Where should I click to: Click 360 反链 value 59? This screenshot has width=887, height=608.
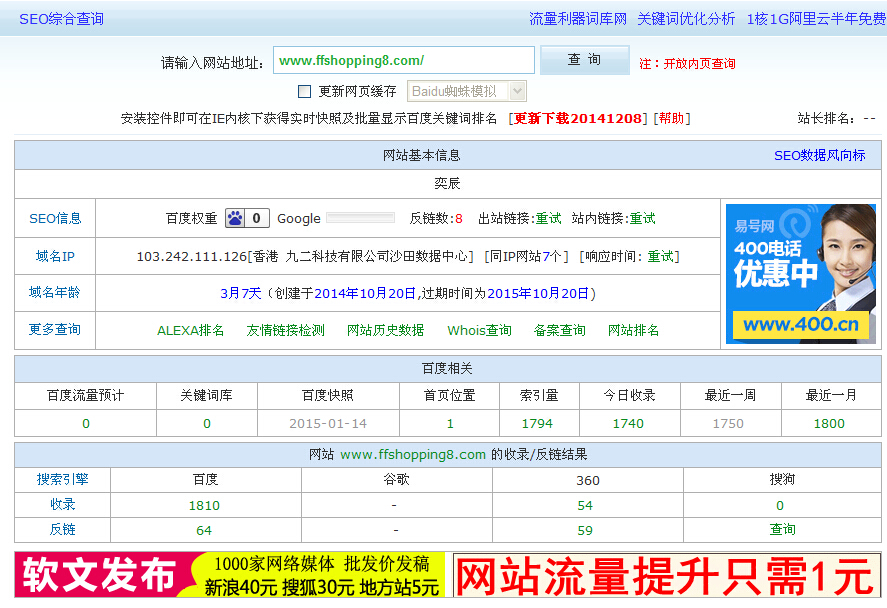click(x=585, y=531)
